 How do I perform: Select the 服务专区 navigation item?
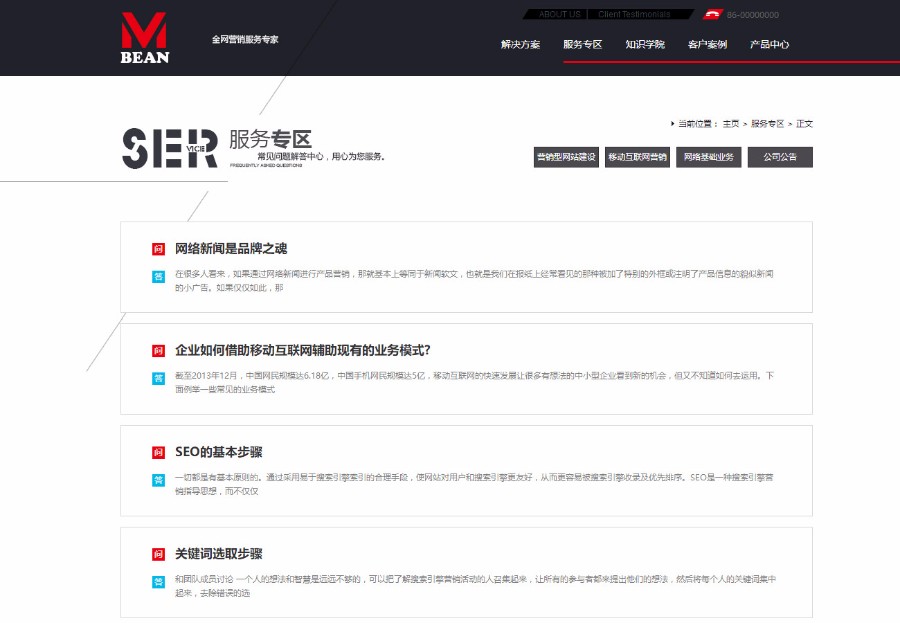583,44
